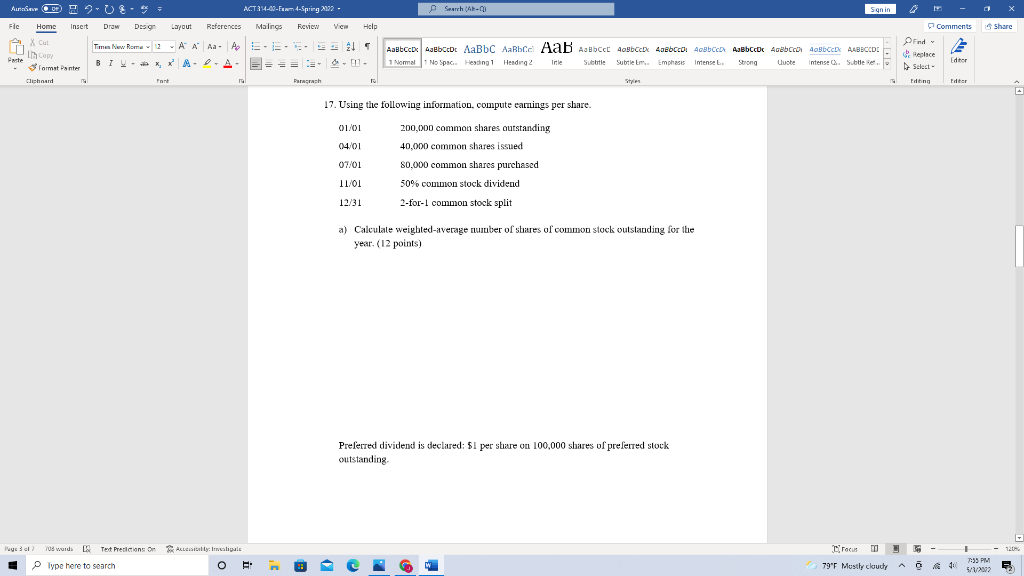Toggle Text Predictions setting
Screen dimensions: 1024x576
pos(128,549)
